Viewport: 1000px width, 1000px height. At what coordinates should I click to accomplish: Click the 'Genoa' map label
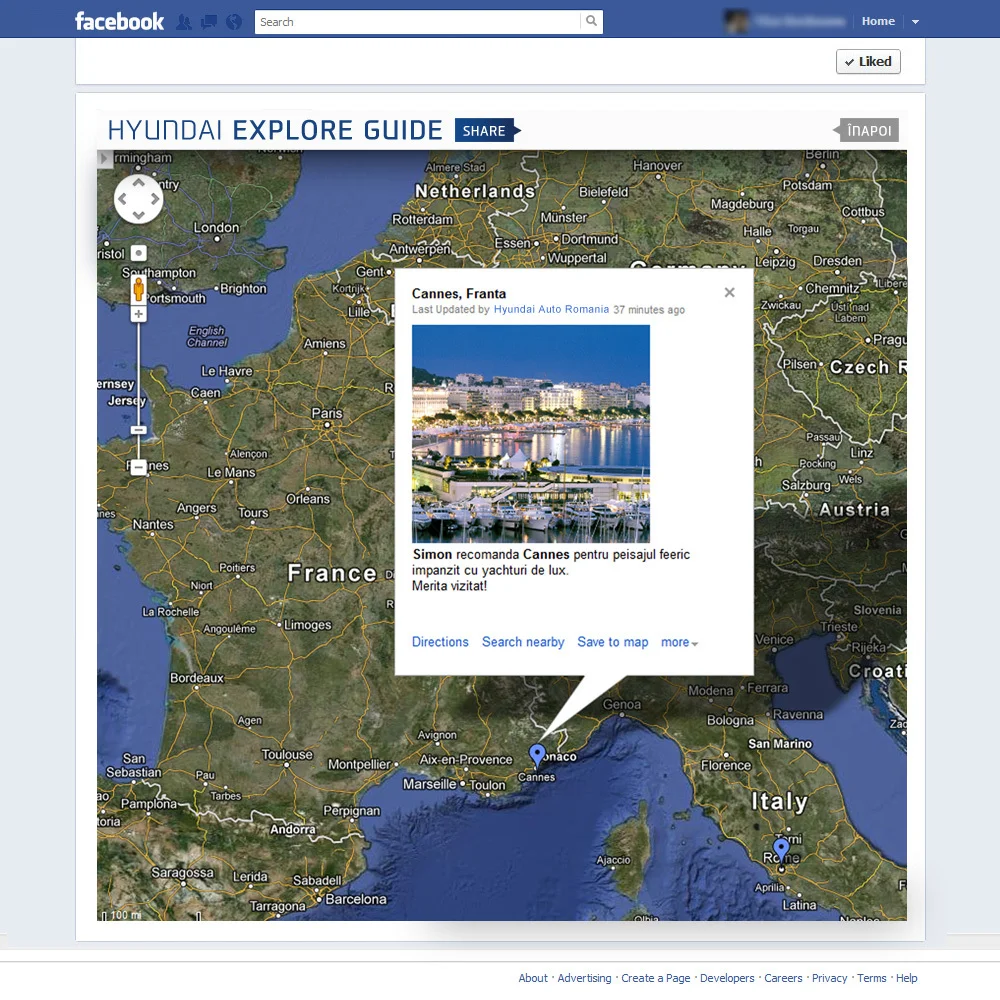click(x=622, y=704)
